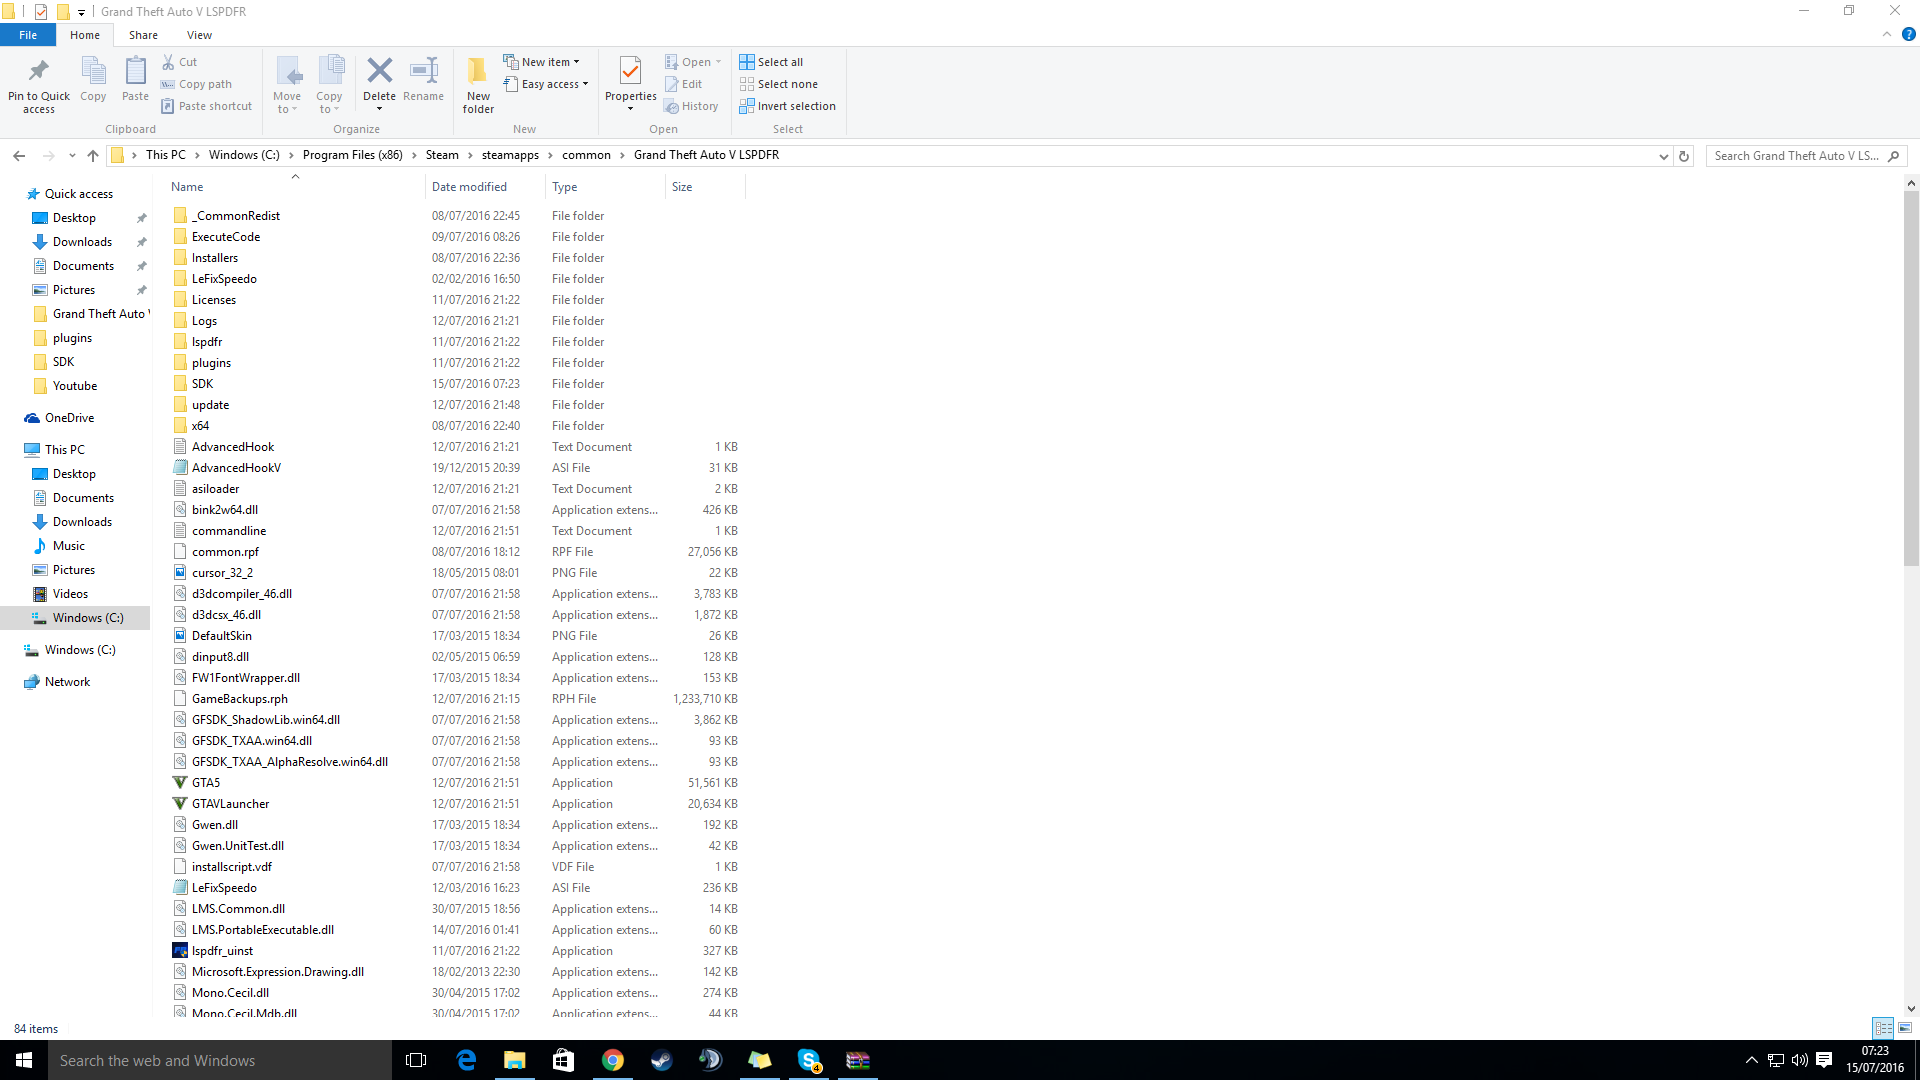Switch to details view layout
This screenshot has width=1920, height=1080.
coord(1883,1028)
